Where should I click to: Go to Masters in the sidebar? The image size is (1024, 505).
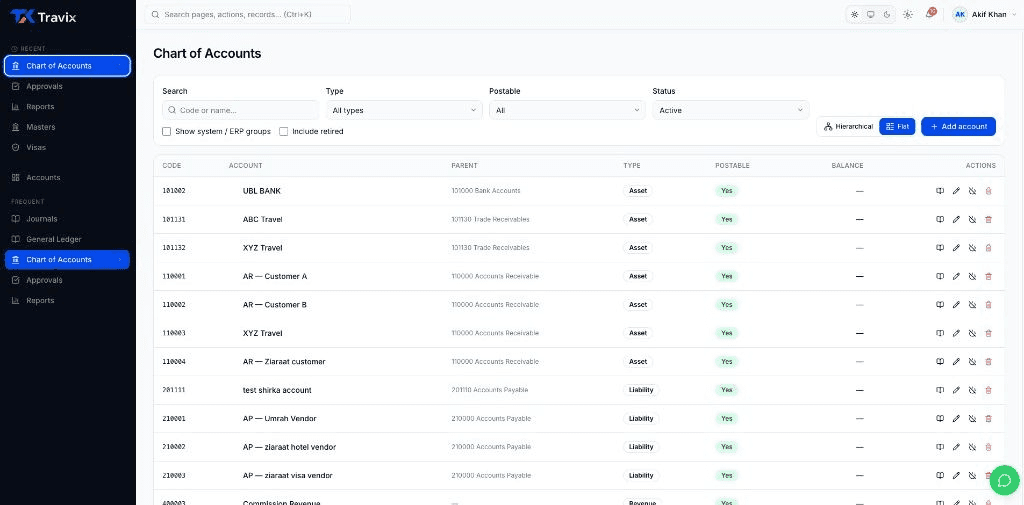click(67, 127)
